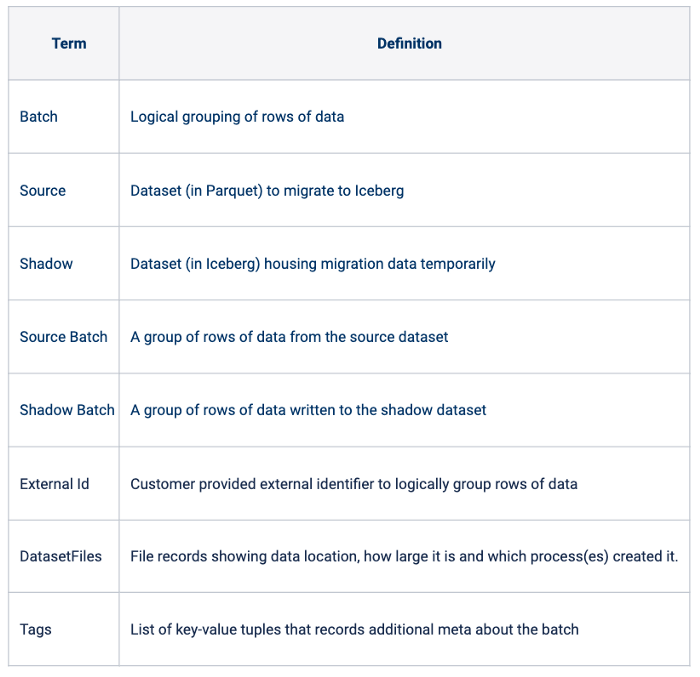
Task: Click the 'housing migration data temporarily' definition
Action: coord(313,264)
